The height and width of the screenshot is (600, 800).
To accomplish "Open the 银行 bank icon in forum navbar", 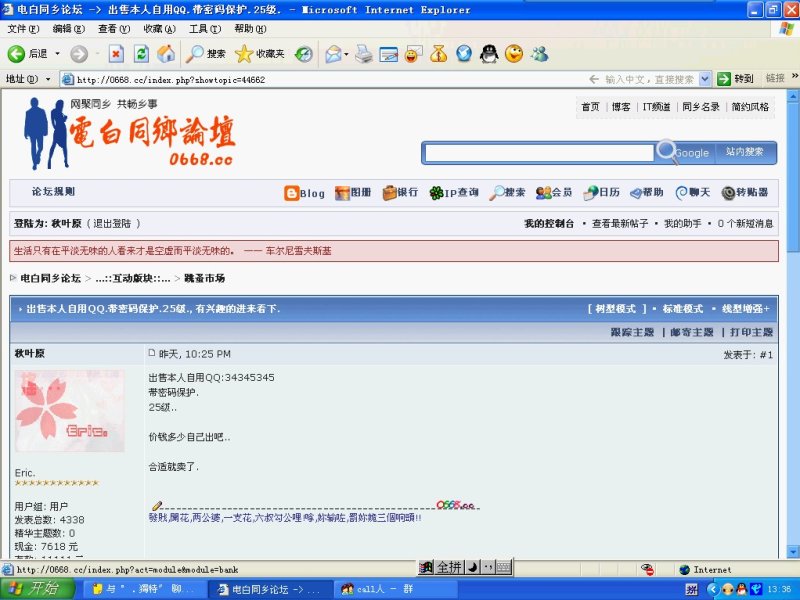I will tap(400, 193).
